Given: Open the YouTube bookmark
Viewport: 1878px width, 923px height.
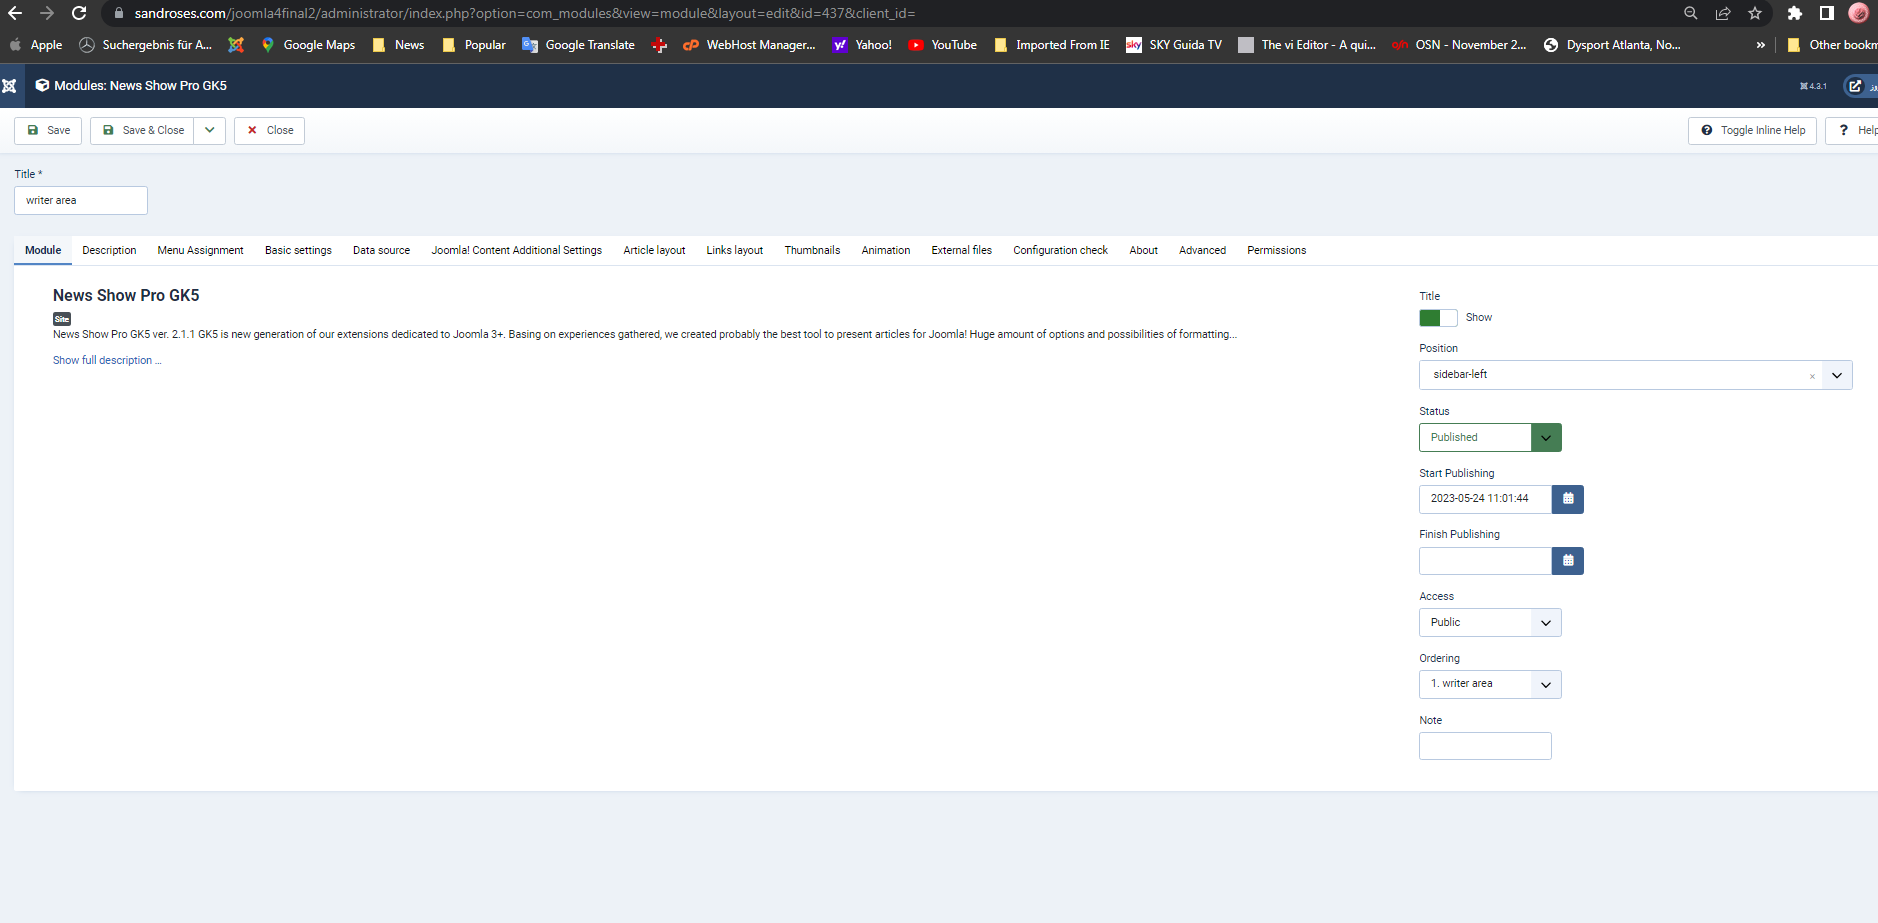Looking at the screenshot, I should (943, 45).
